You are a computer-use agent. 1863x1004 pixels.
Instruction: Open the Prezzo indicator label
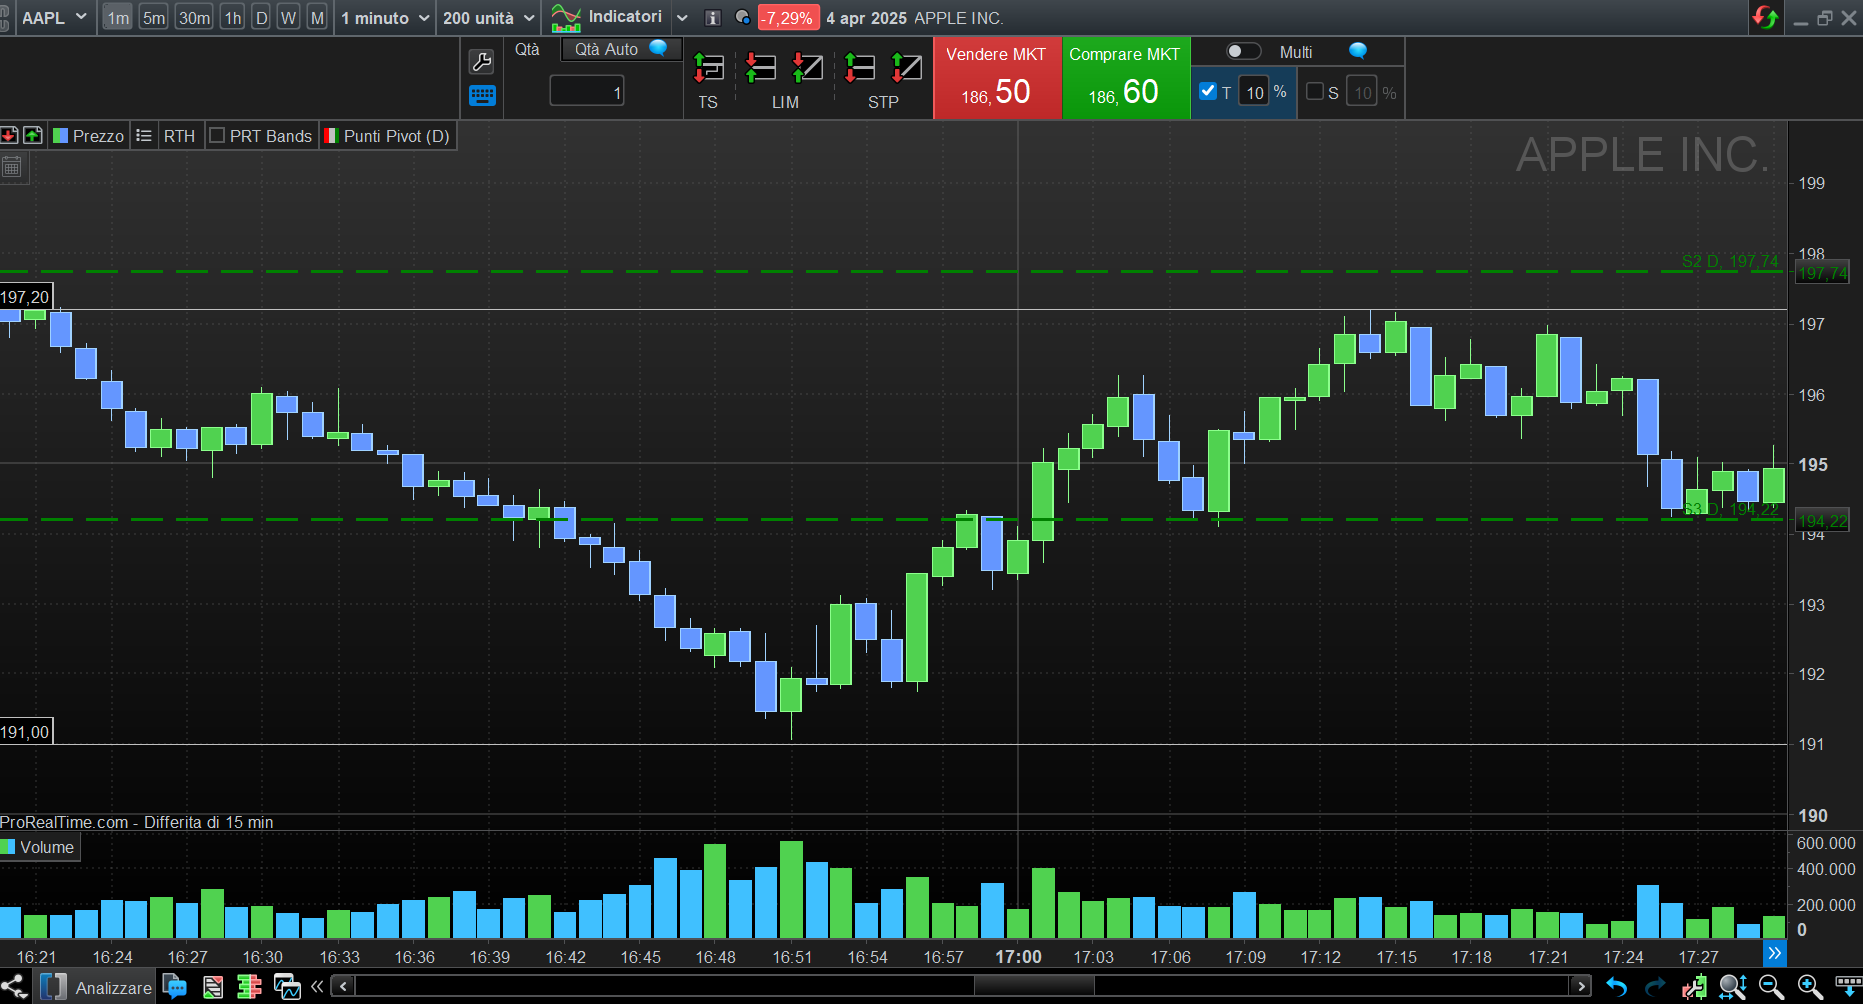tap(89, 135)
